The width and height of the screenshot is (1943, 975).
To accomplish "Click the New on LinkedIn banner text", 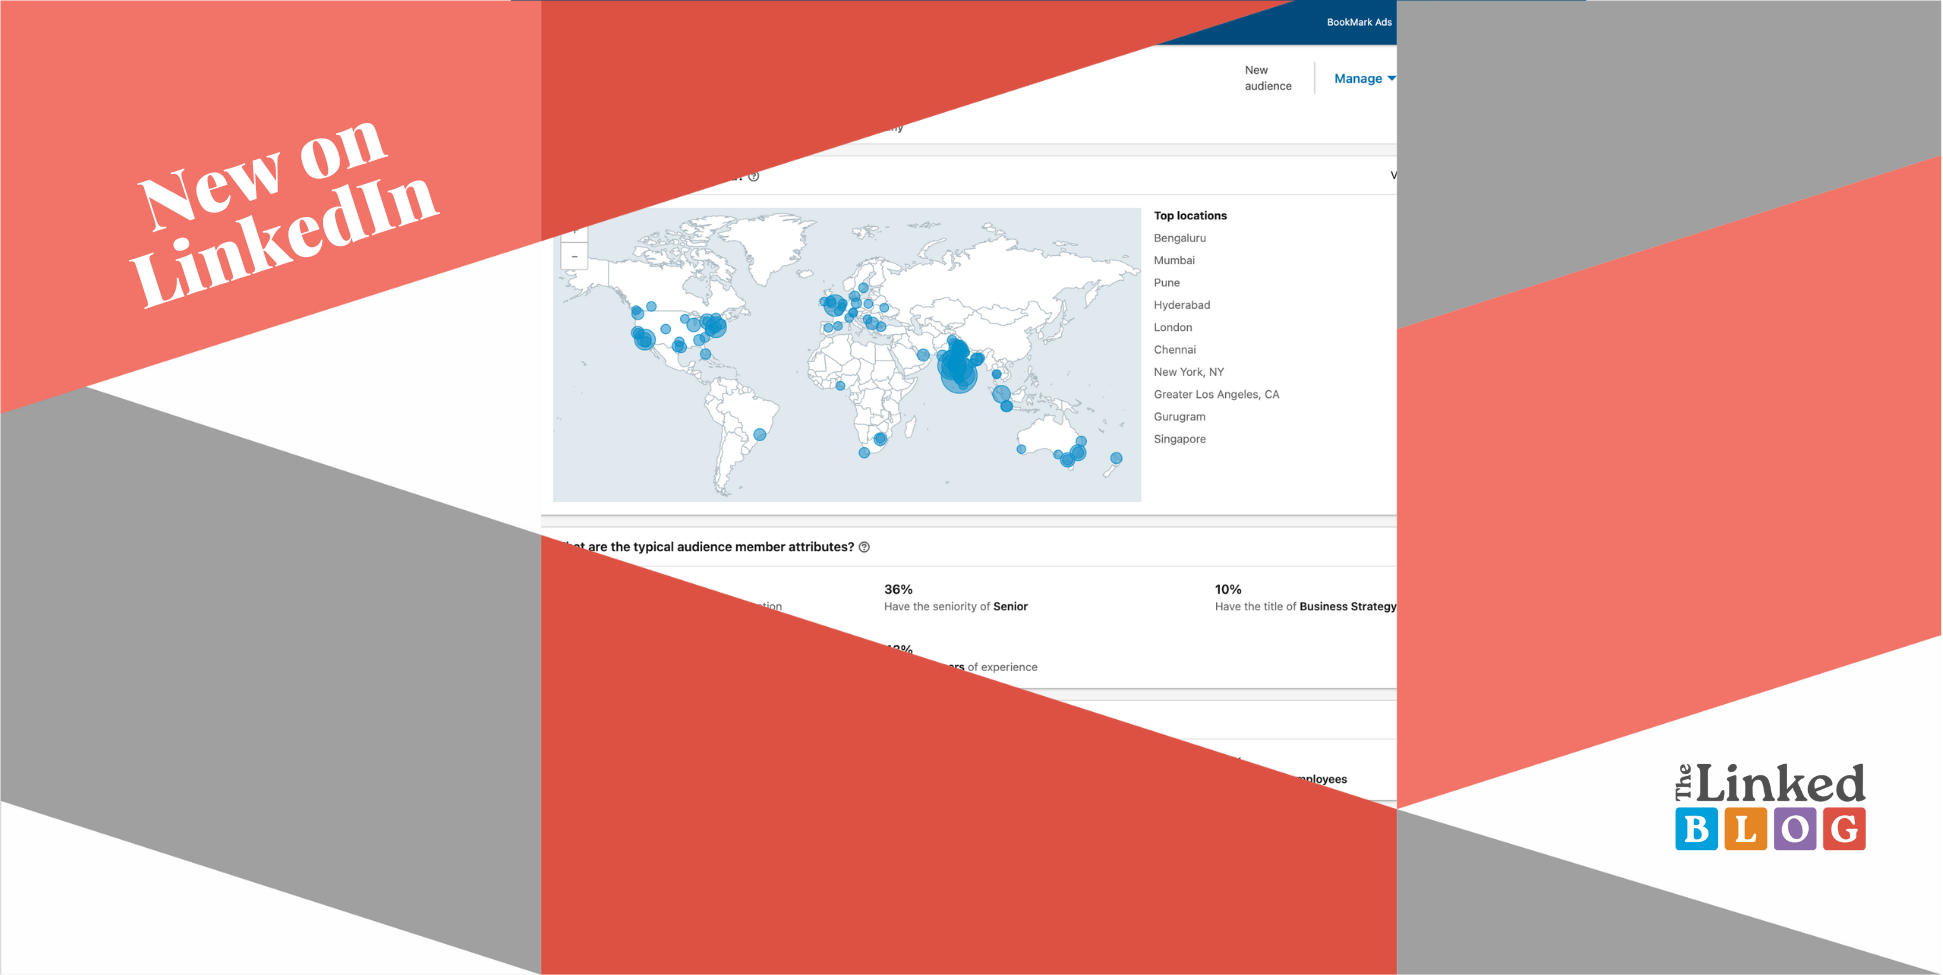I will 287,212.
